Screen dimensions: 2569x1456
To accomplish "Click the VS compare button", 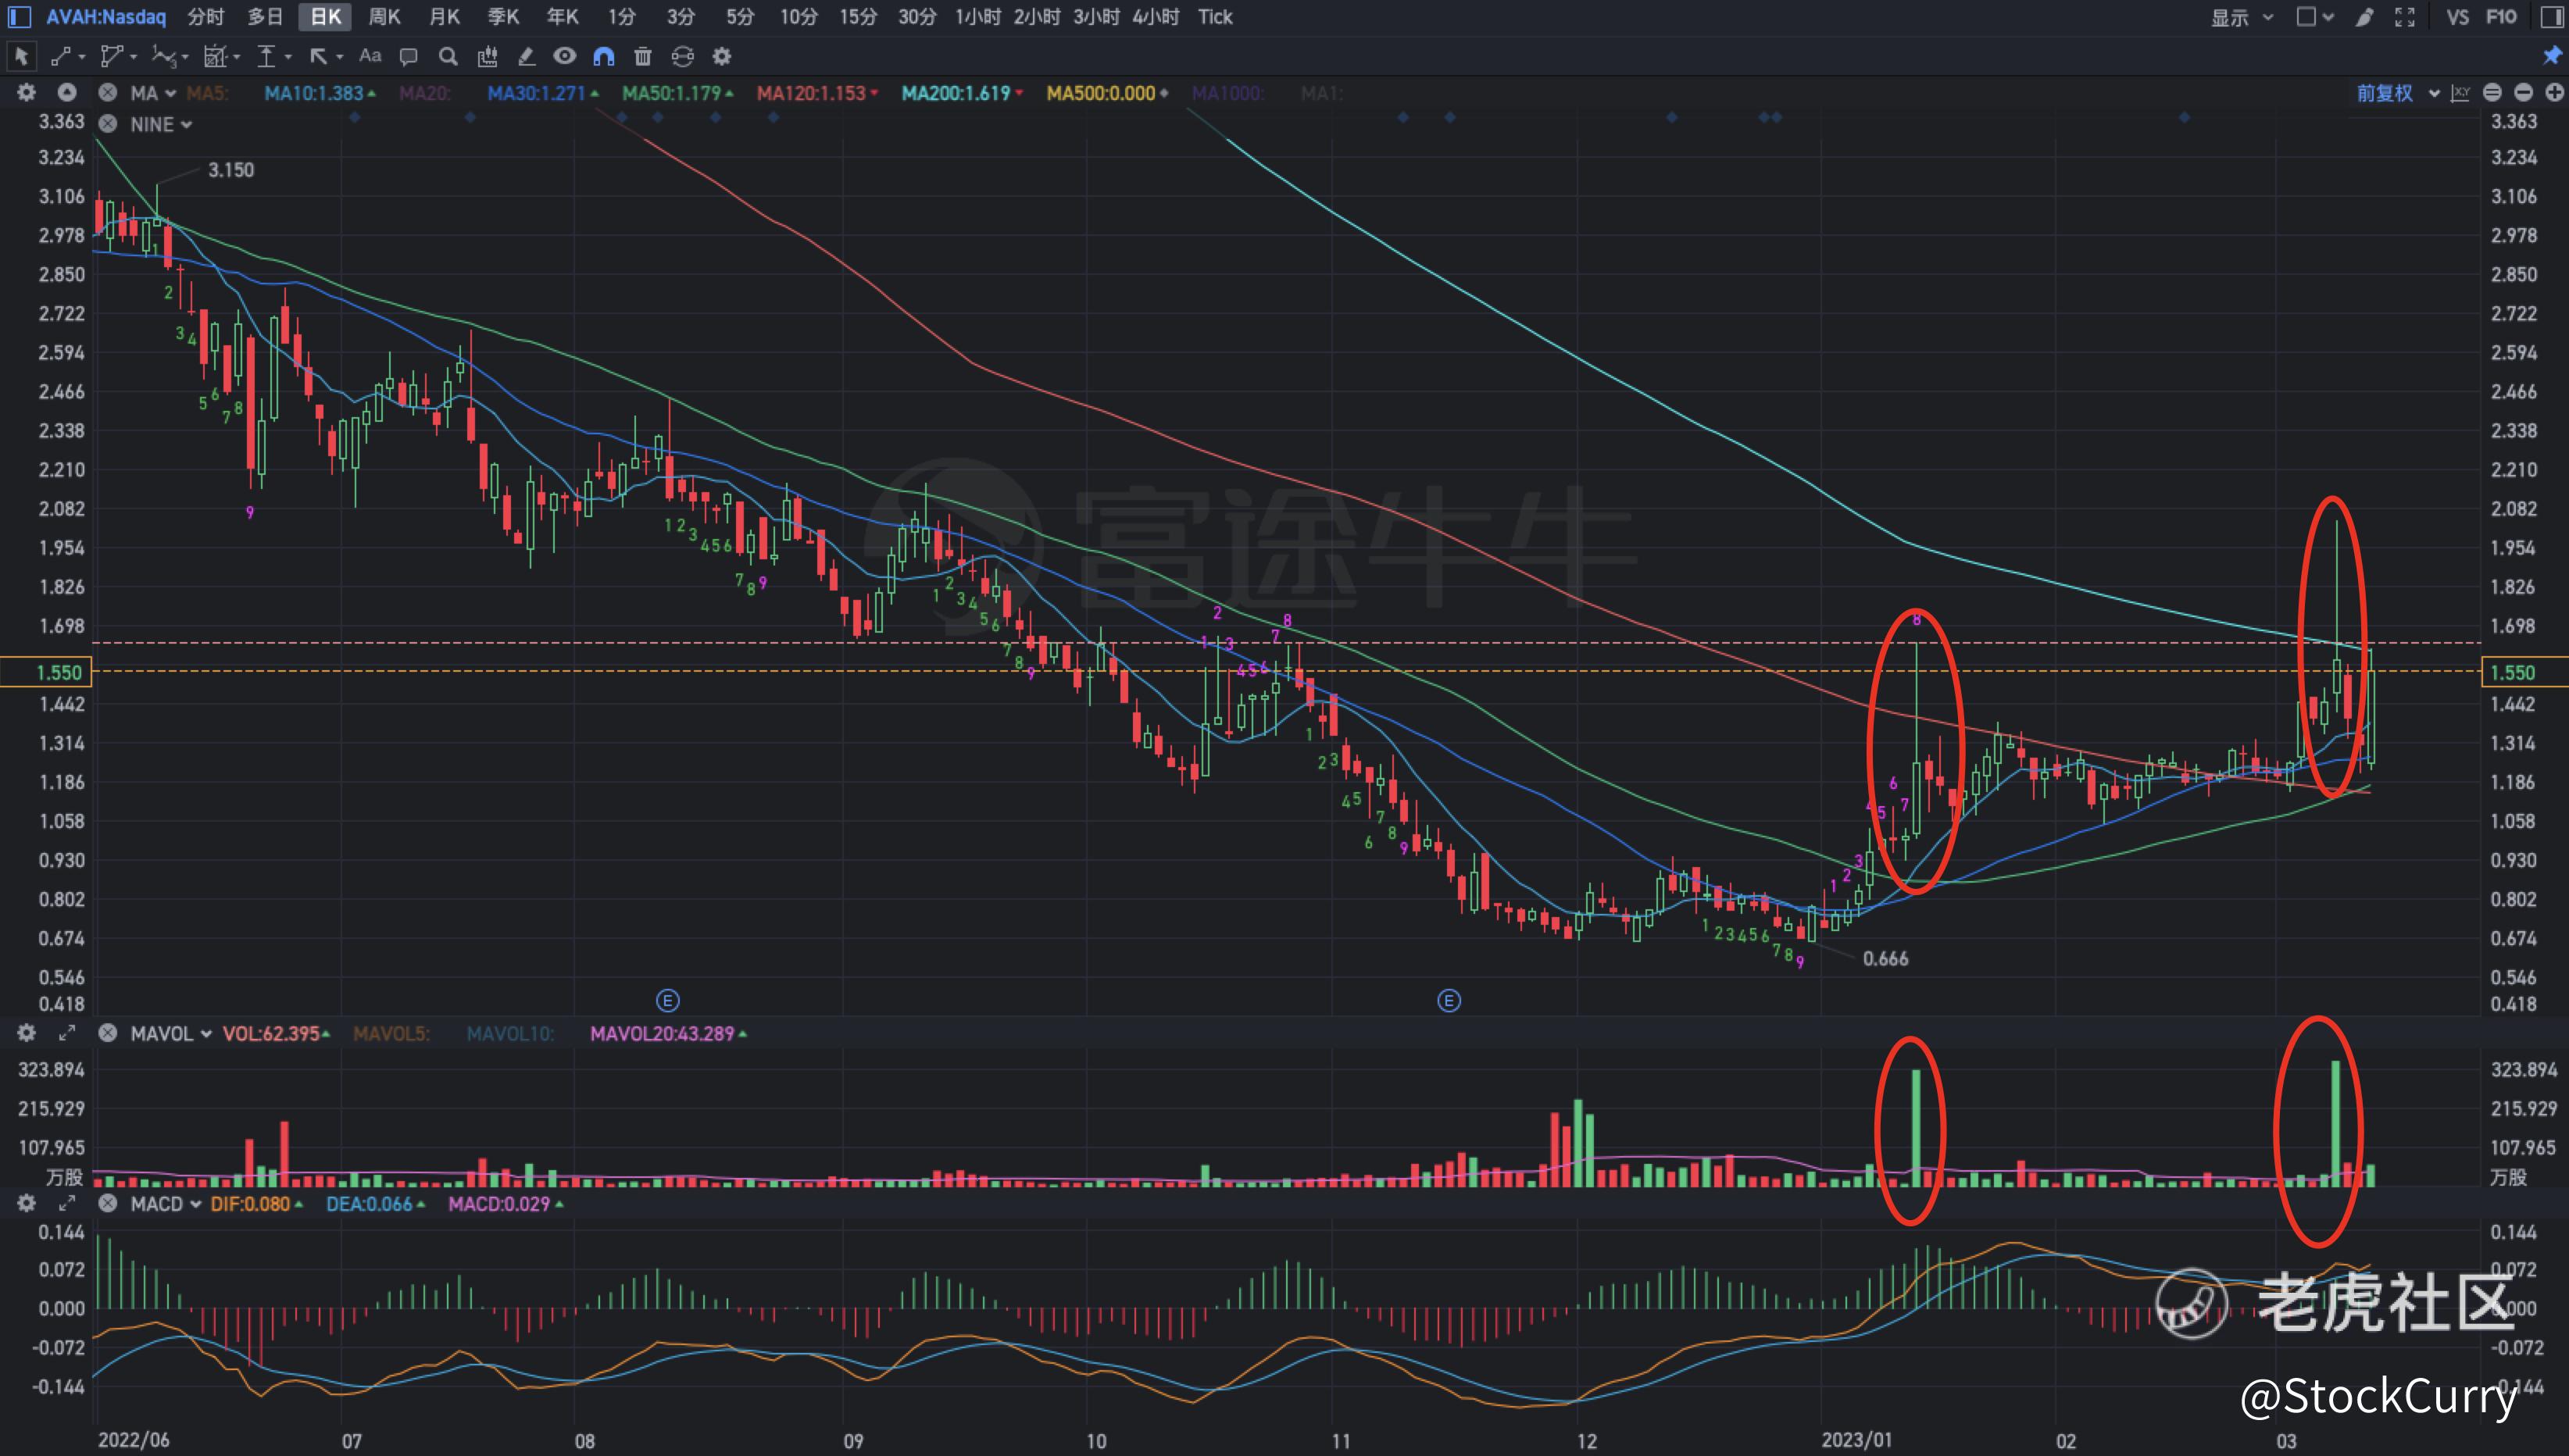I will tap(2457, 17).
